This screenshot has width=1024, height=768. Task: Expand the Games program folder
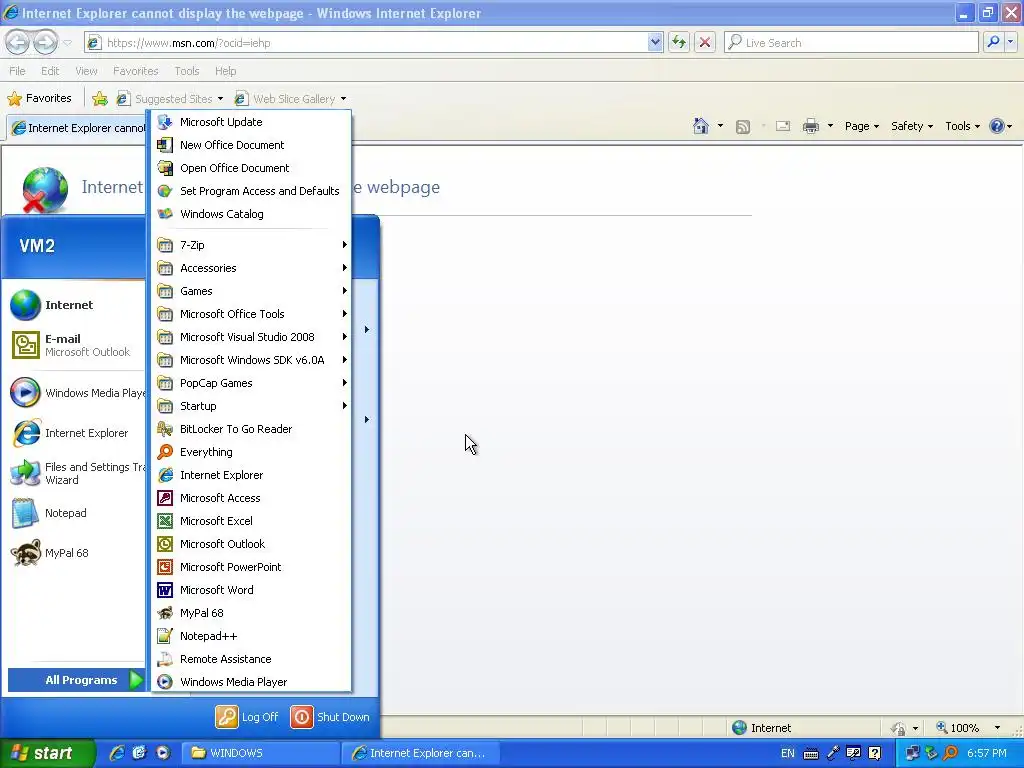251,291
